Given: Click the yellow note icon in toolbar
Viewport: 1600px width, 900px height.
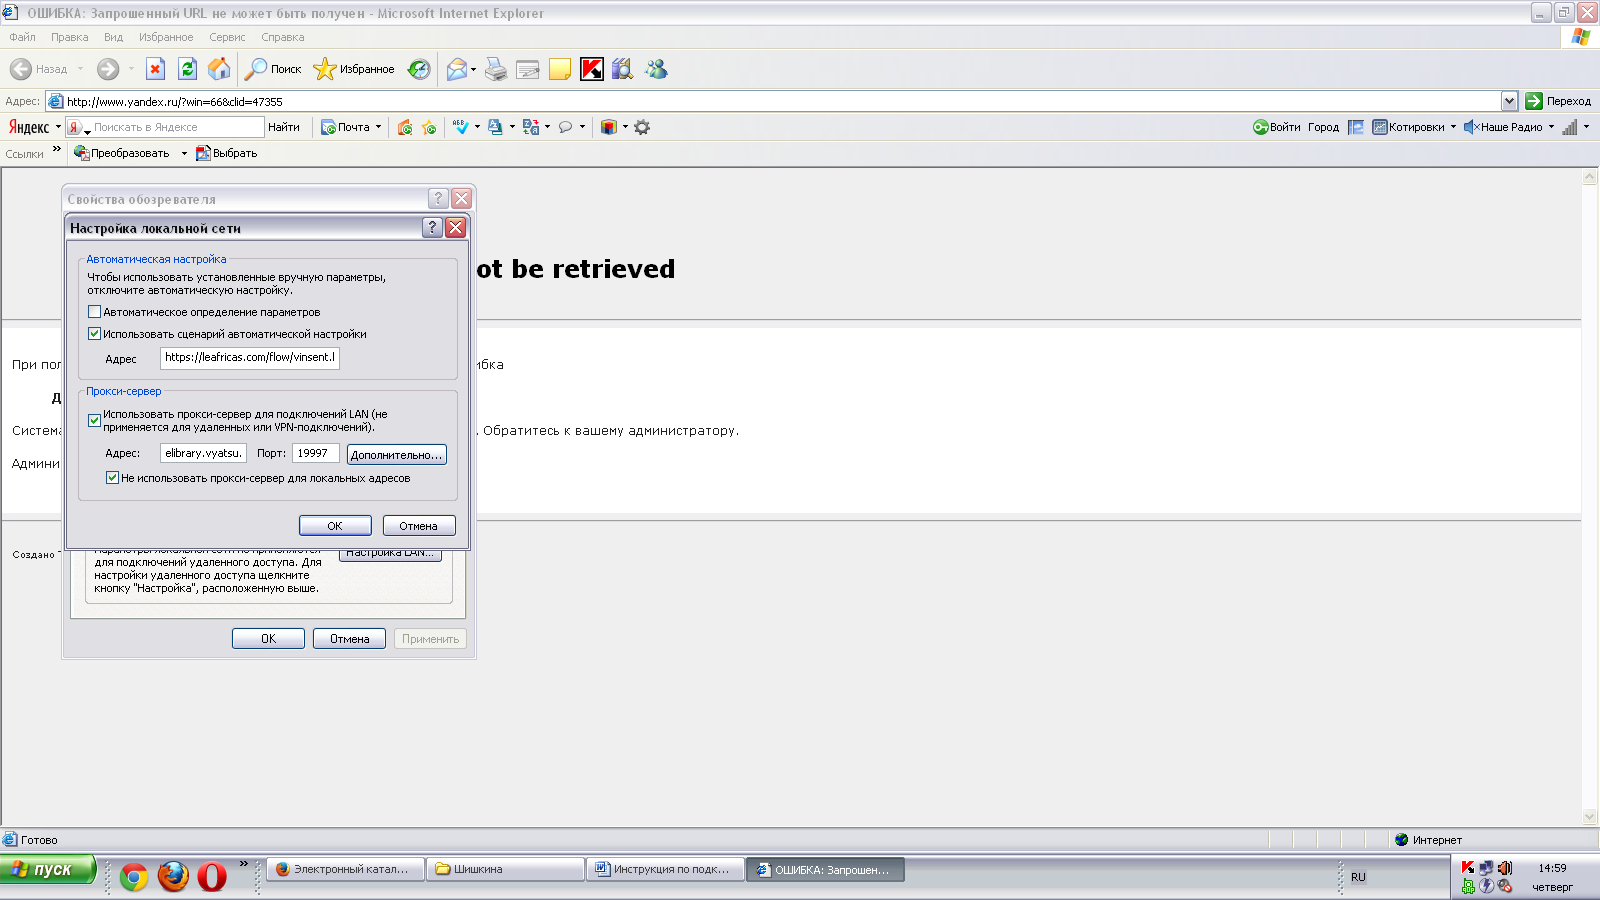Looking at the screenshot, I should click(560, 69).
